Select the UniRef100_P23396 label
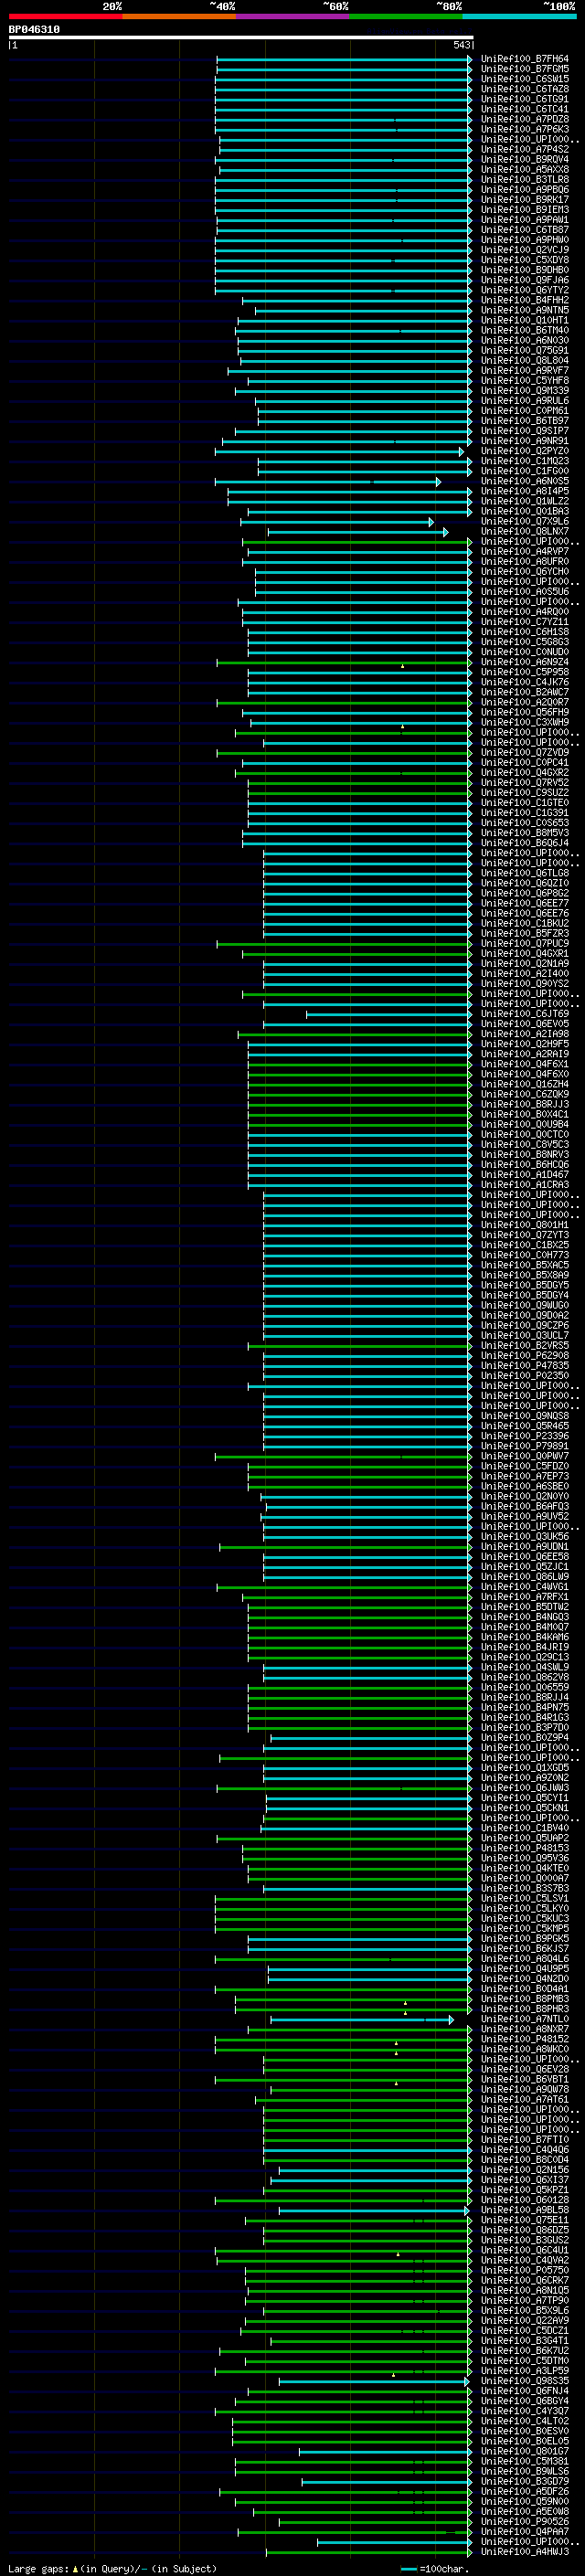This screenshot has height=2576, width=585. coord(525,1436)
